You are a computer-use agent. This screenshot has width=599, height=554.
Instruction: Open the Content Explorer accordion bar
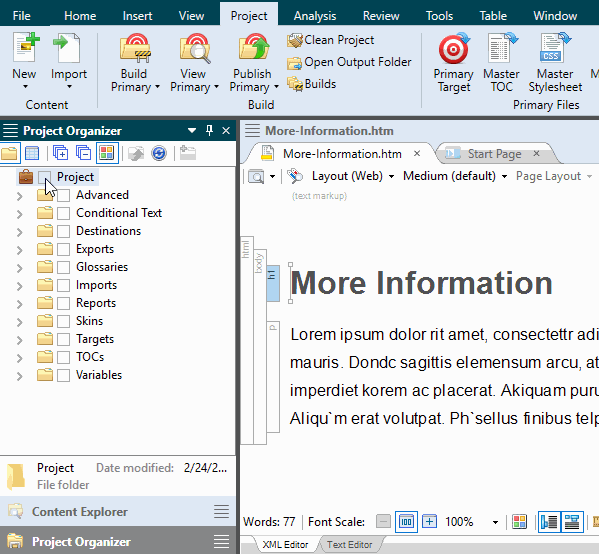pyautogui.click(x=118, y=511)
